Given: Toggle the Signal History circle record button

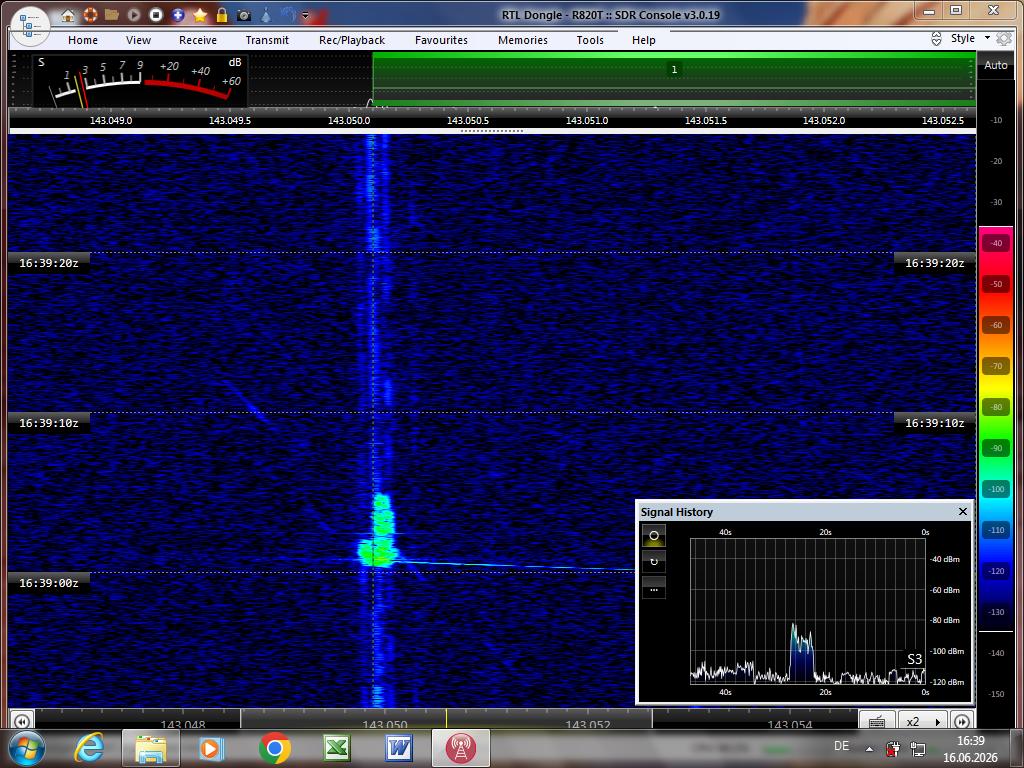Looking at the screenshot, I should [x=654, y=536].
